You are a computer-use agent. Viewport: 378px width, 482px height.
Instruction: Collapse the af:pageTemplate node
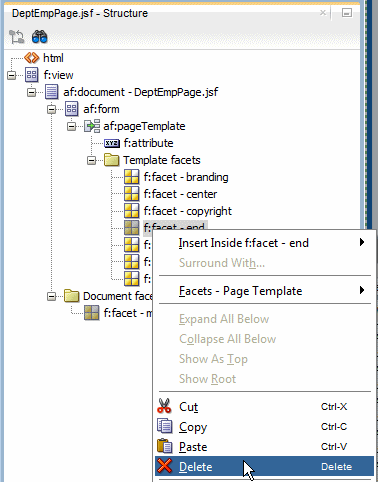point(72,126)
